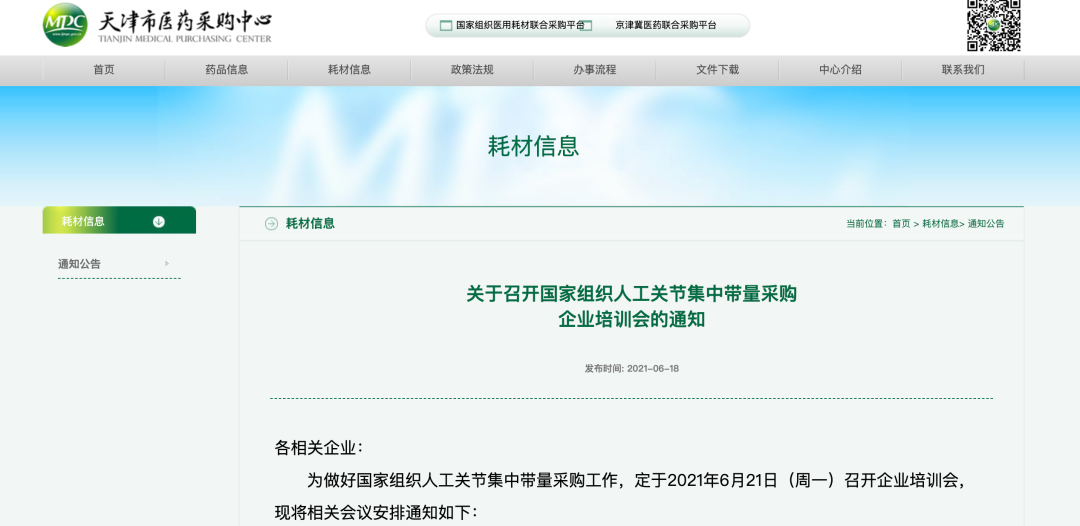
Task: Open the 药品信息 navigation menu
Action: tap(226, 70)
